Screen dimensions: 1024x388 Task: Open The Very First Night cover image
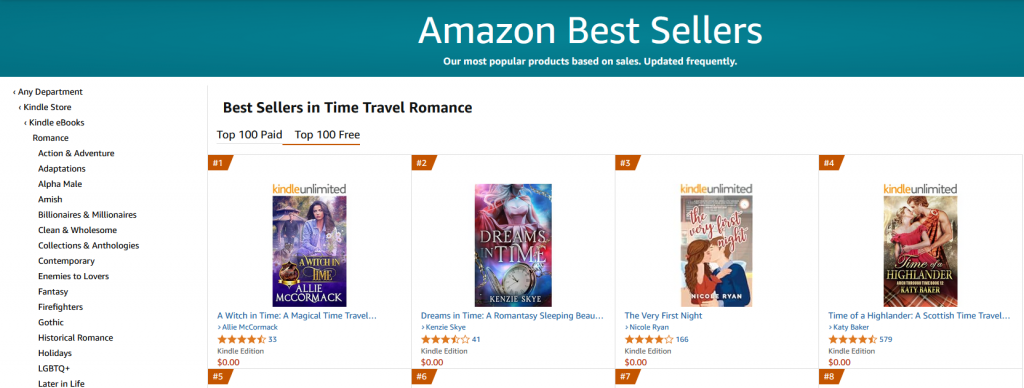[x=716, y=251]
